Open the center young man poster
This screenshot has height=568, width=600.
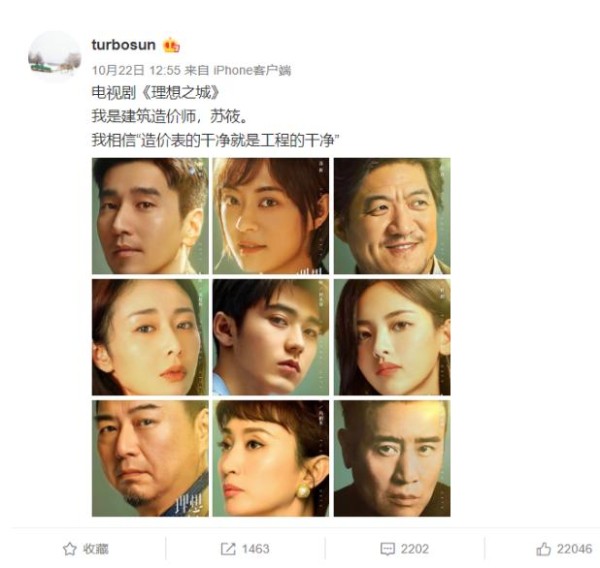(271, 337)
